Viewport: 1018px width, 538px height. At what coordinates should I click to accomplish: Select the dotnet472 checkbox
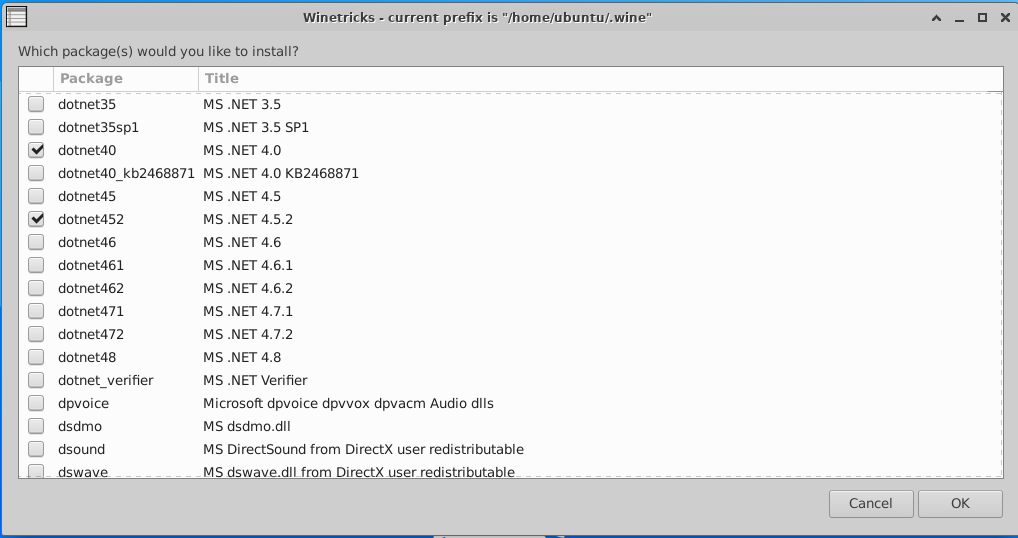(x=36, y=334)
